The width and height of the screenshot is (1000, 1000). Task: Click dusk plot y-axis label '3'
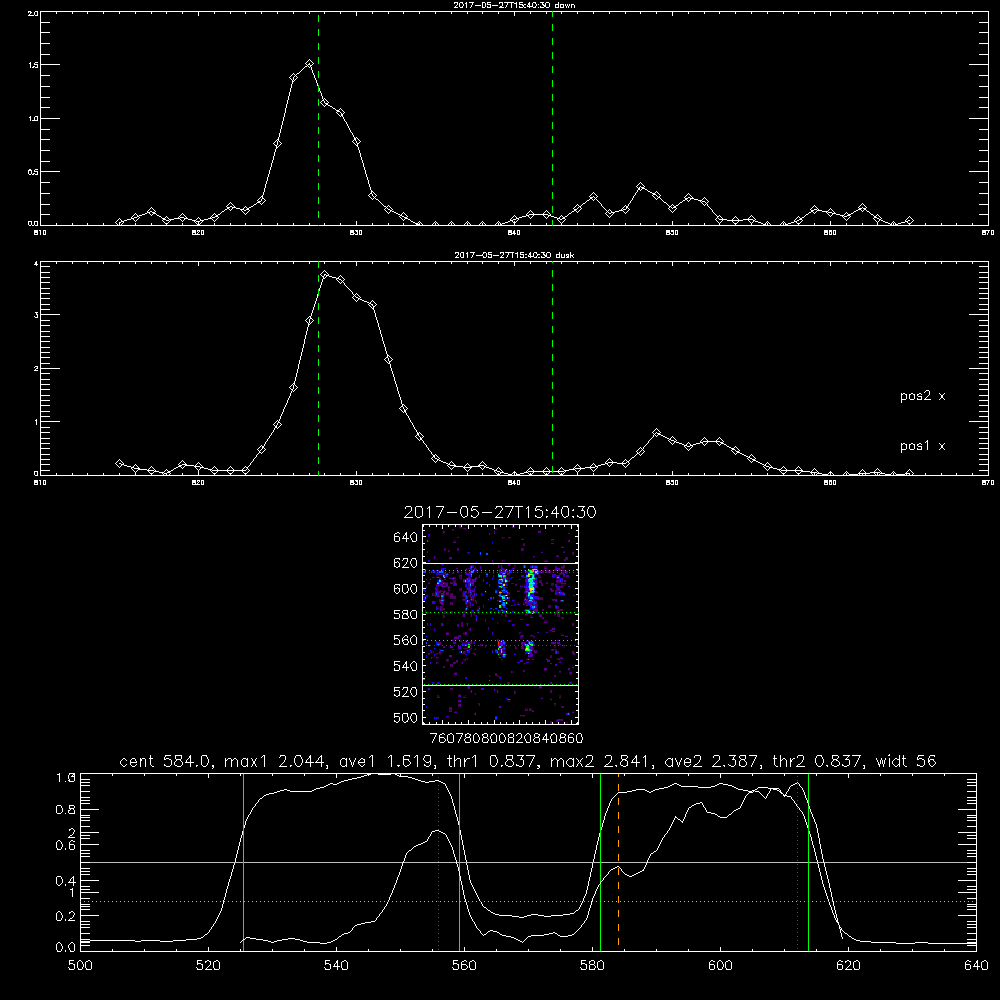tap(36, 315)
